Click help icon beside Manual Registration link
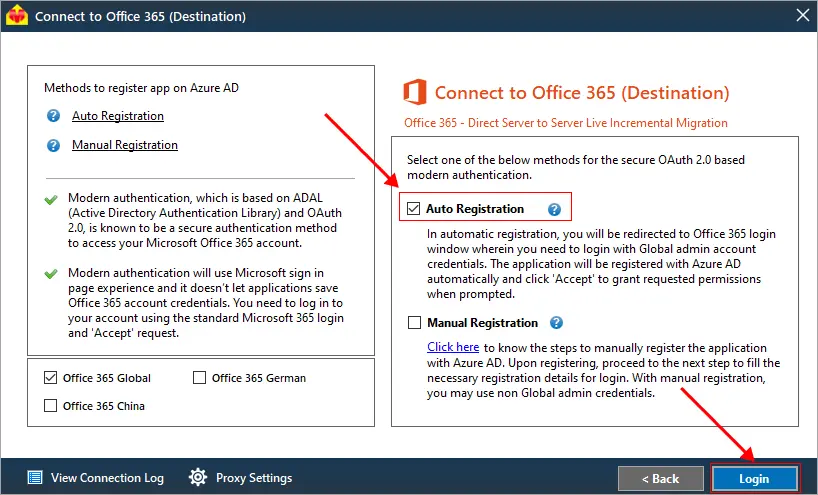818x495 pixels. pos(53,145)
